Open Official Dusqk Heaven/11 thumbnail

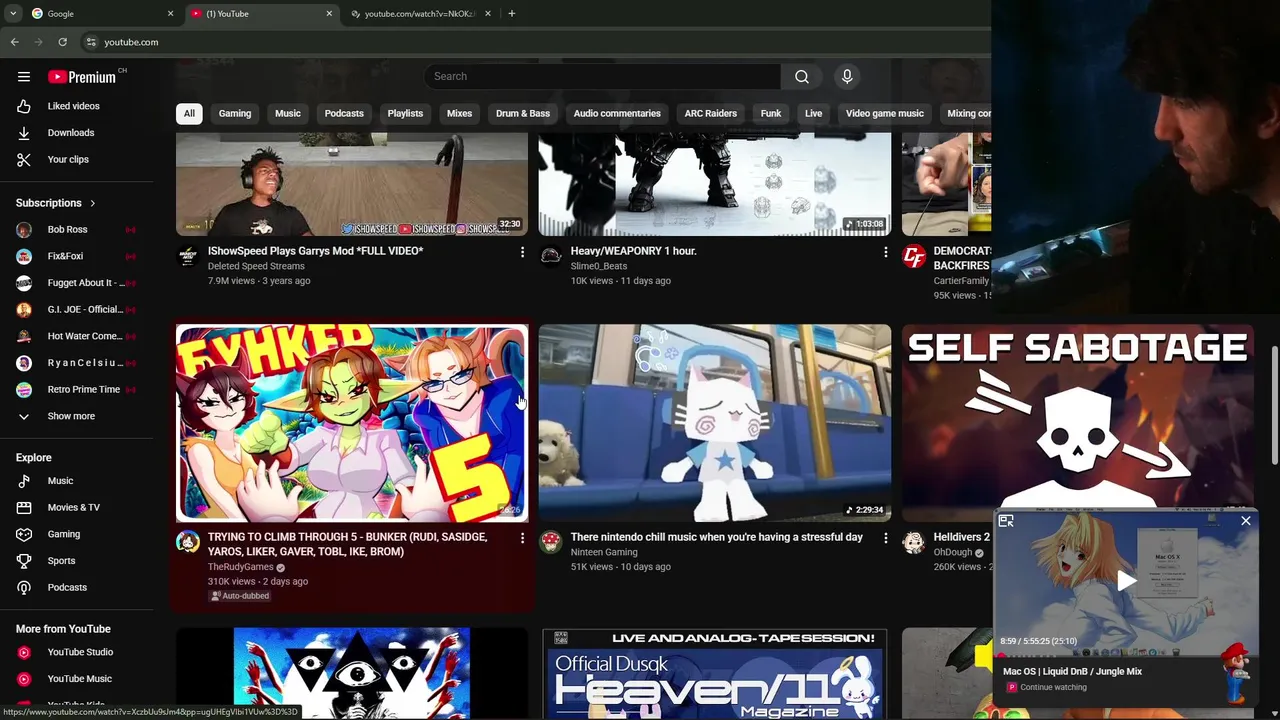715,674
